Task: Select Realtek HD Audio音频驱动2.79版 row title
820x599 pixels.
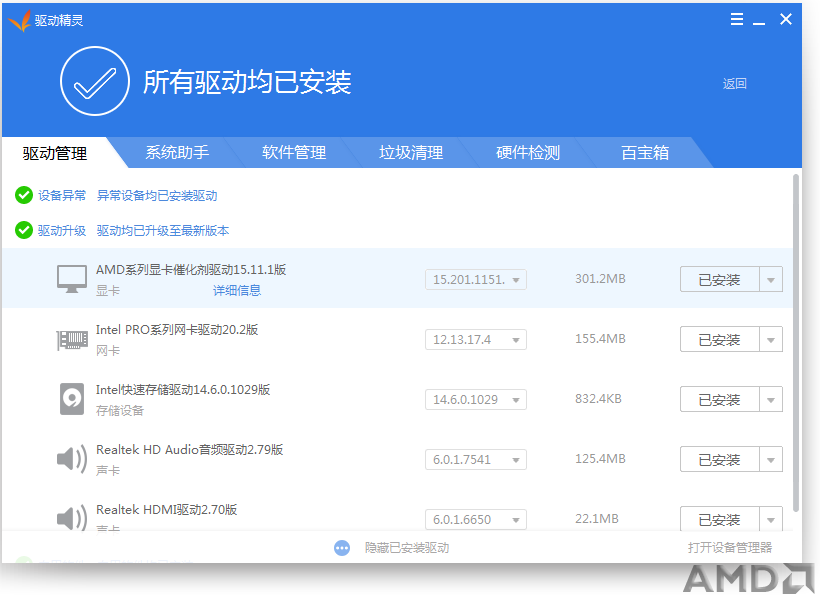Action: [x=189, y=450]
